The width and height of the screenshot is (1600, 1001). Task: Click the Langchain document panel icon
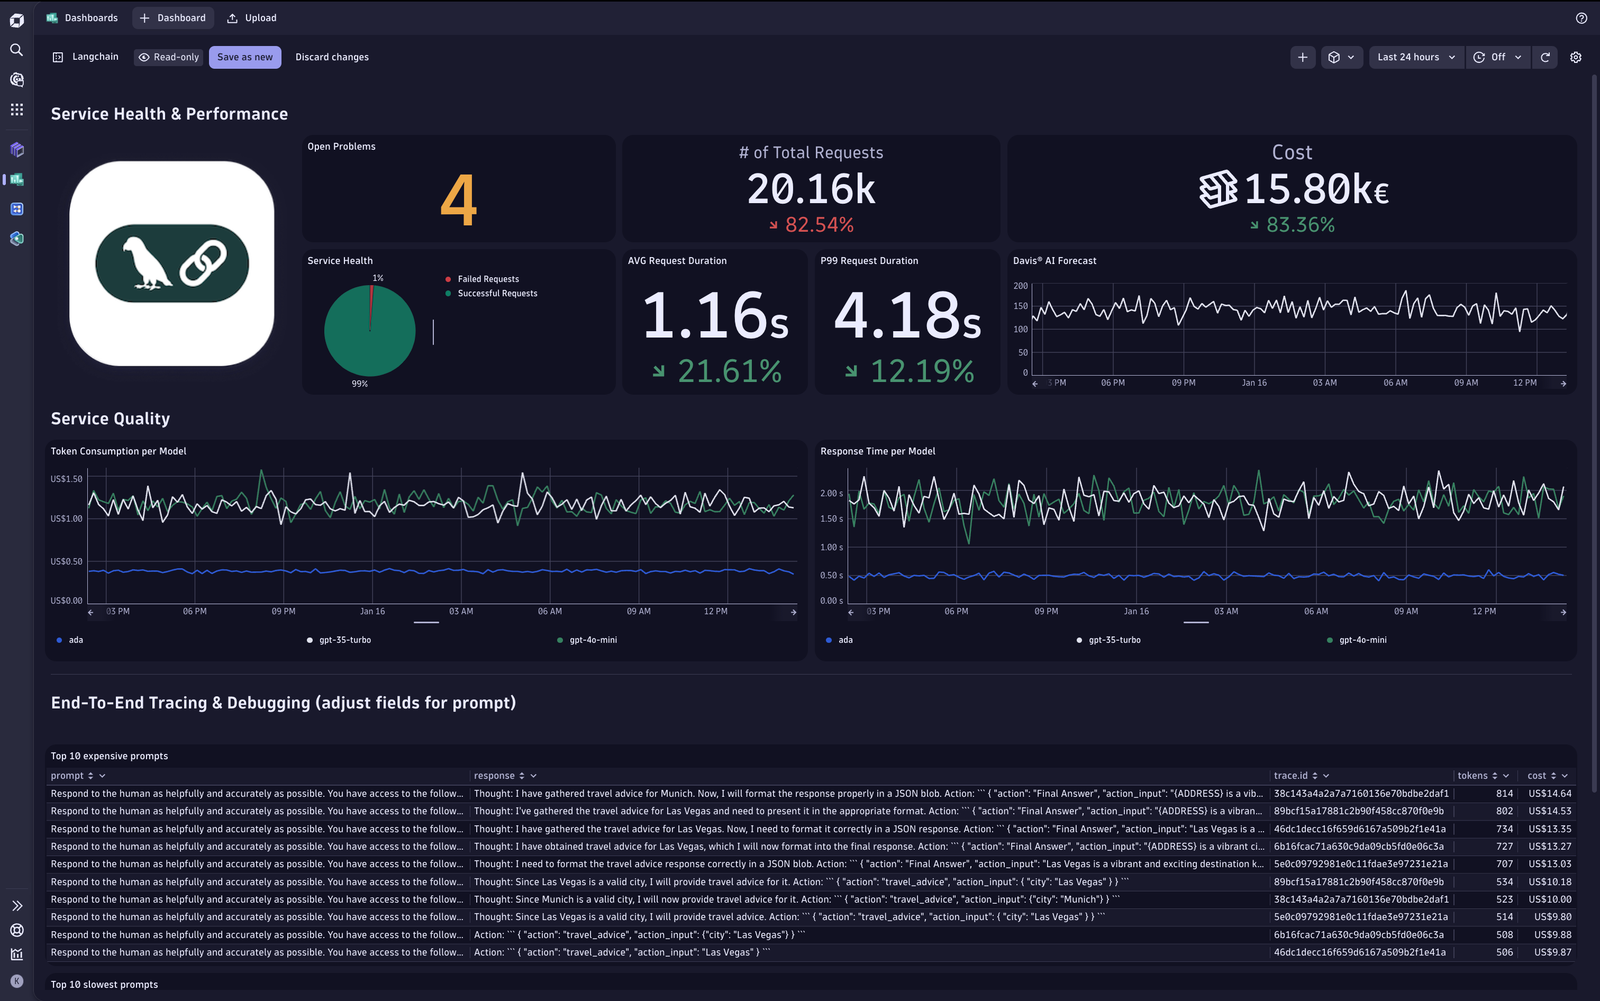58,57
